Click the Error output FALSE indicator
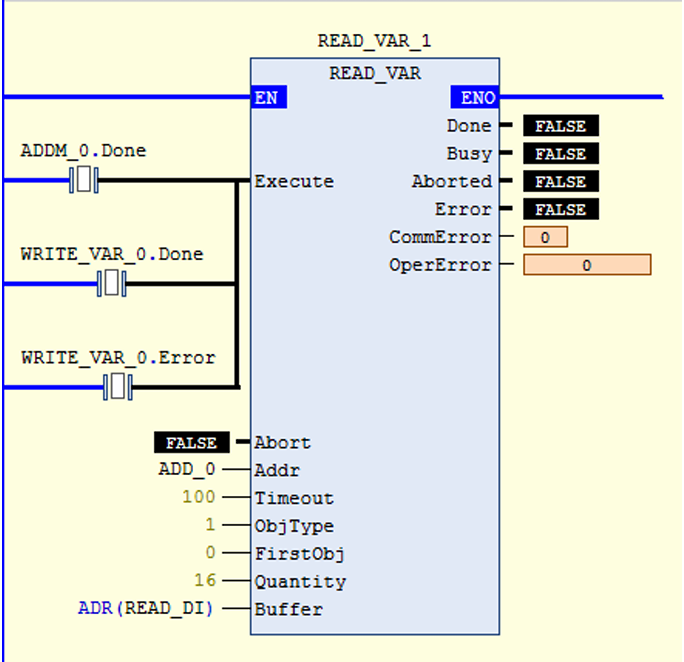684x662 pixels. coord(560,210)
